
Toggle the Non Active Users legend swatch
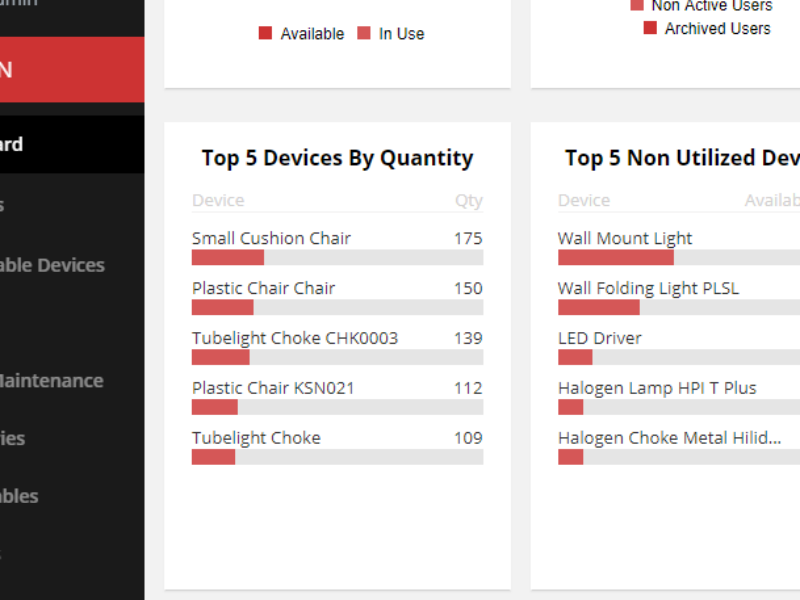(637, 5)
